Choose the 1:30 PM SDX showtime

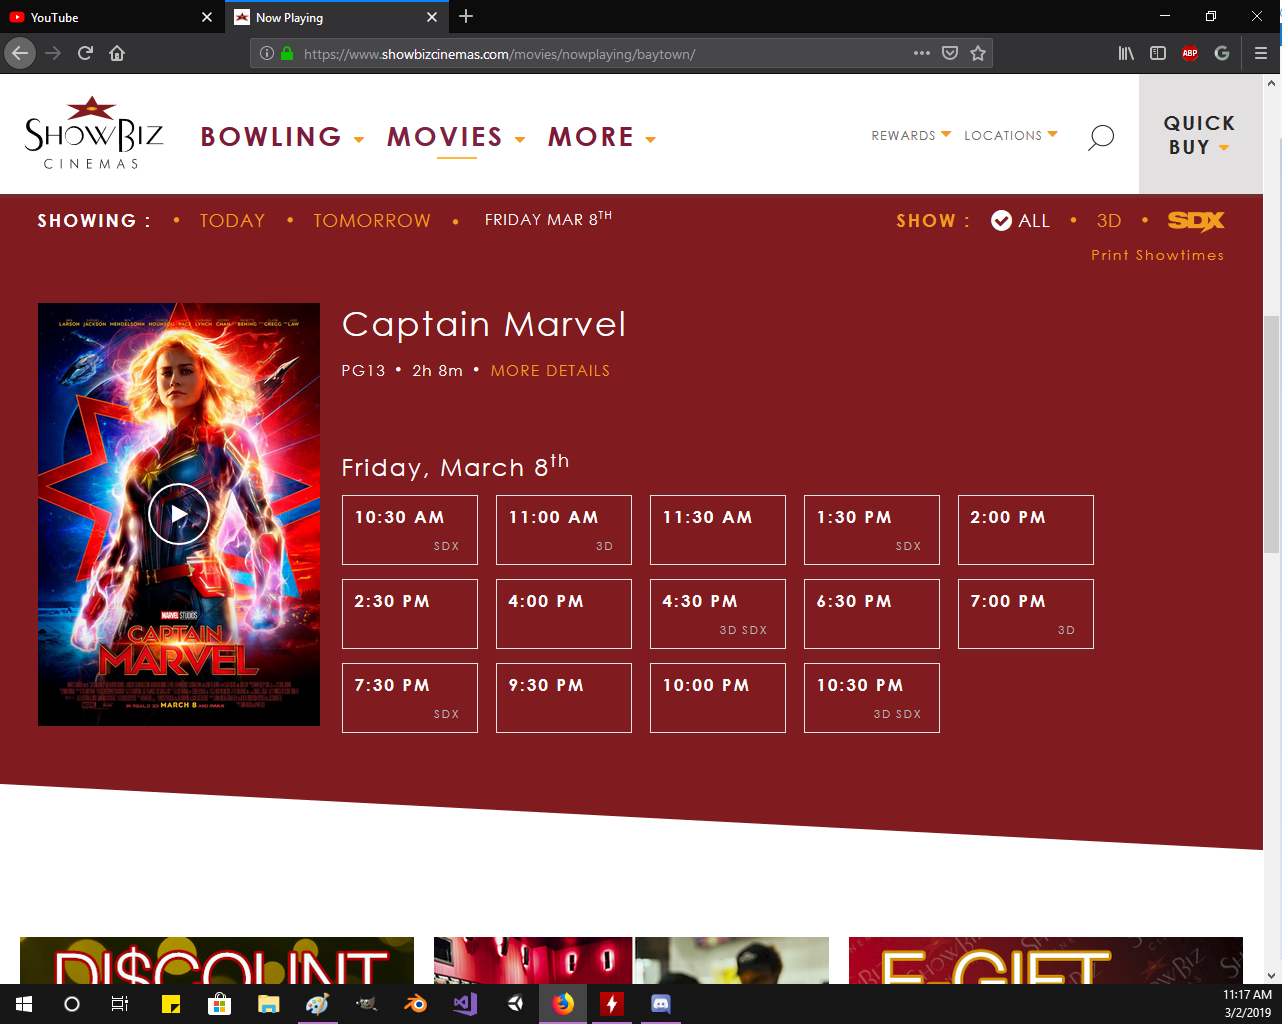[872, 530]
